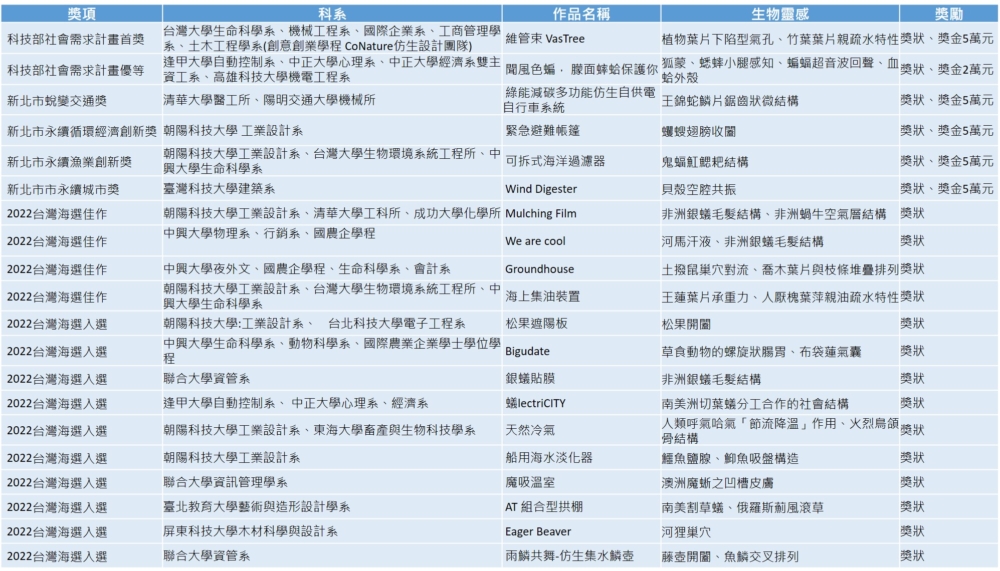Select the 貝殼空腔共振 inspiration cell

pyautogui.click(x=780, y=189)
